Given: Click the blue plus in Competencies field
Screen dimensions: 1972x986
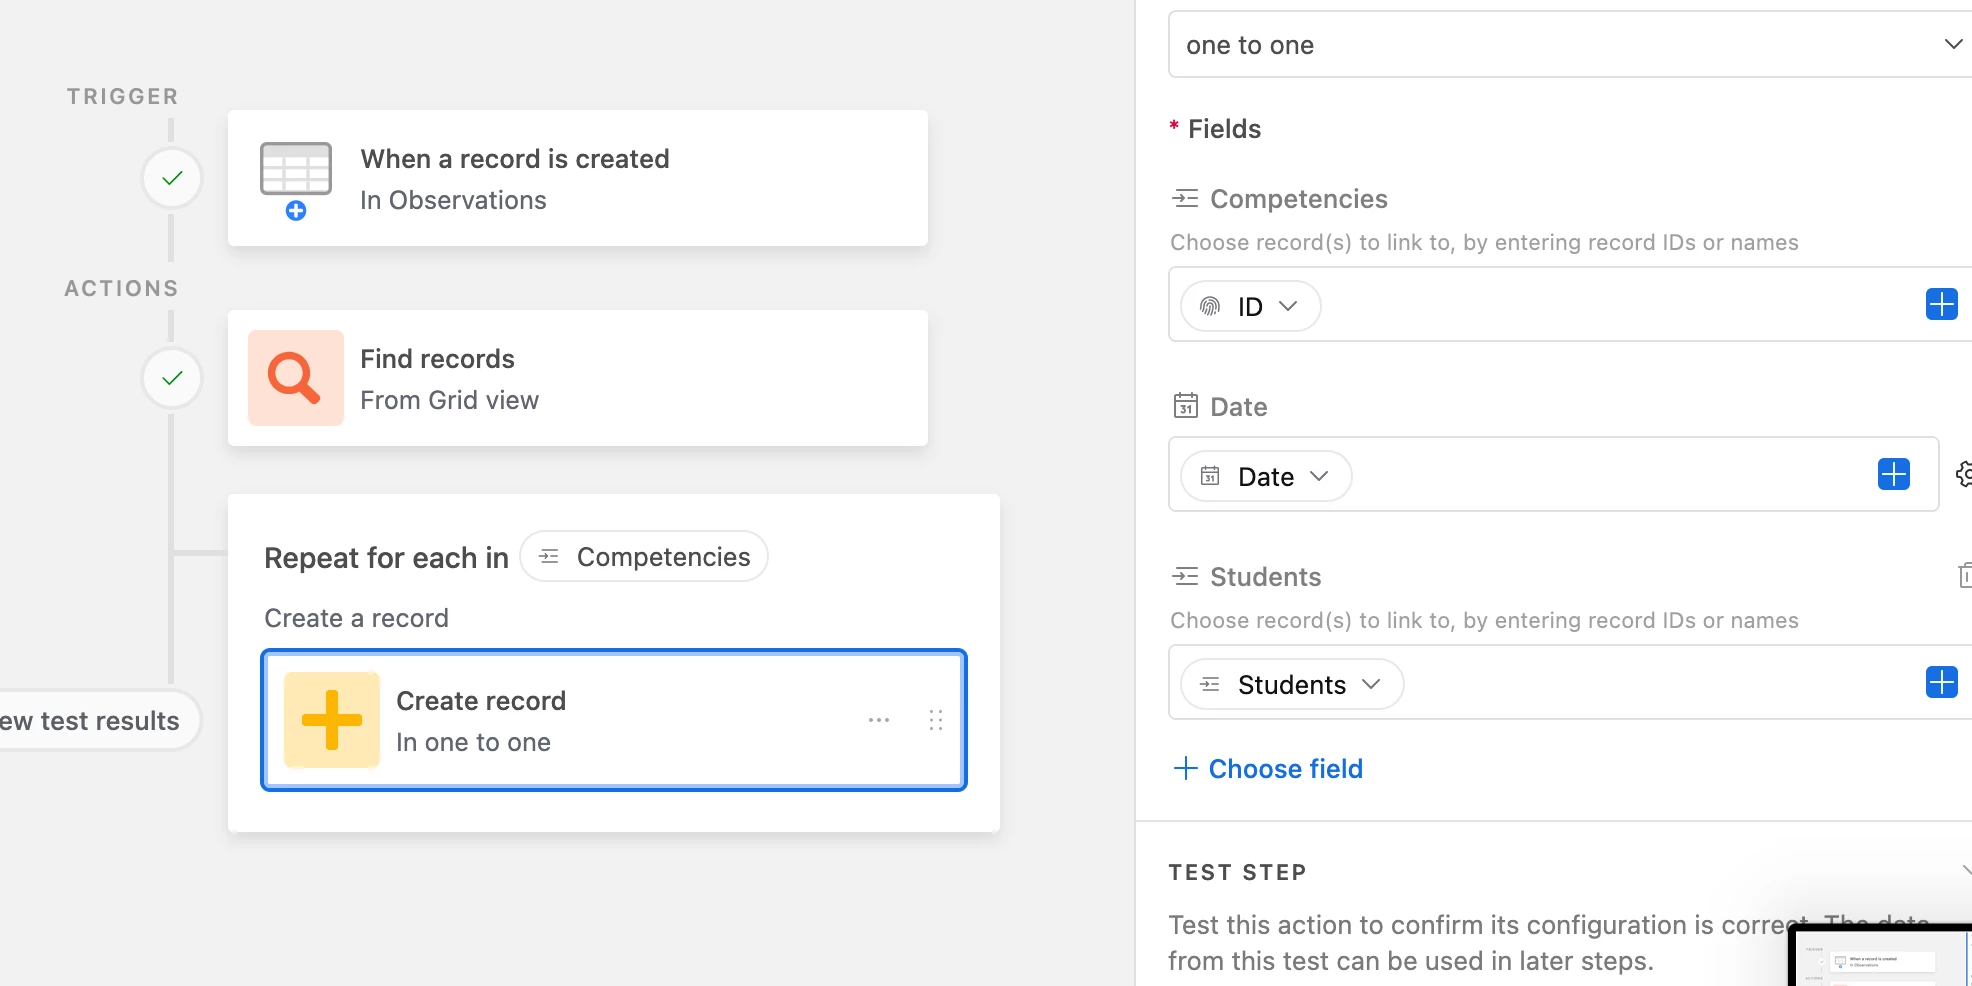Looking at the screenshot, I should (x=1941, y=304).
